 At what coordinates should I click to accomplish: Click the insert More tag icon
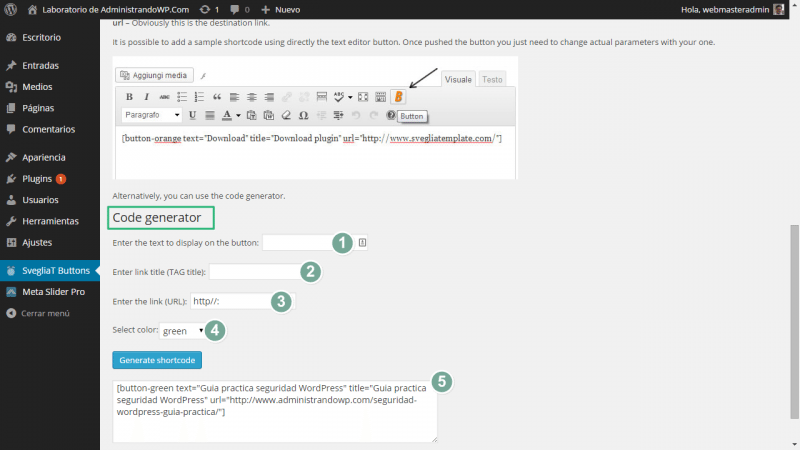(321, 96)
